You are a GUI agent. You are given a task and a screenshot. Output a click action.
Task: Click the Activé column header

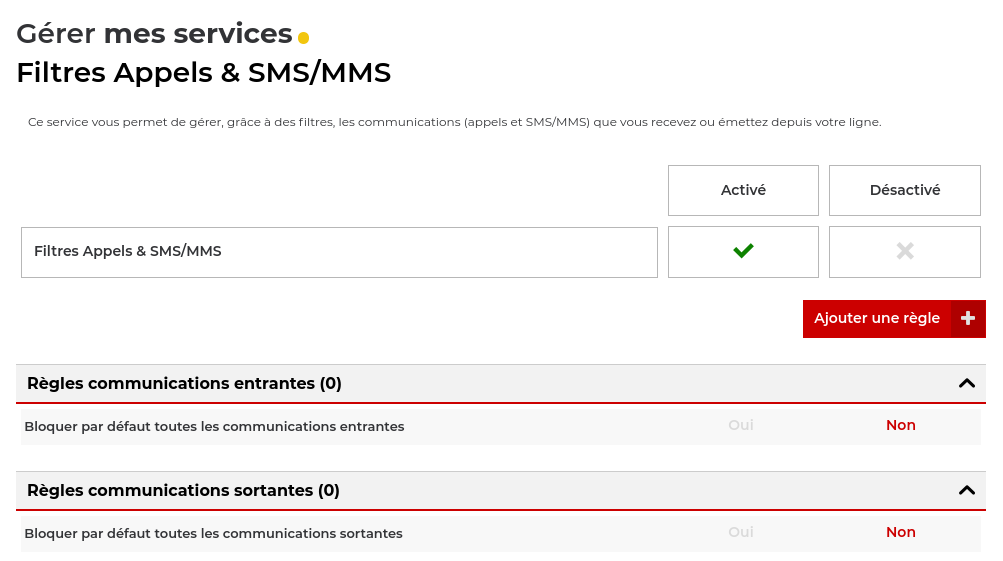[743, 190]
